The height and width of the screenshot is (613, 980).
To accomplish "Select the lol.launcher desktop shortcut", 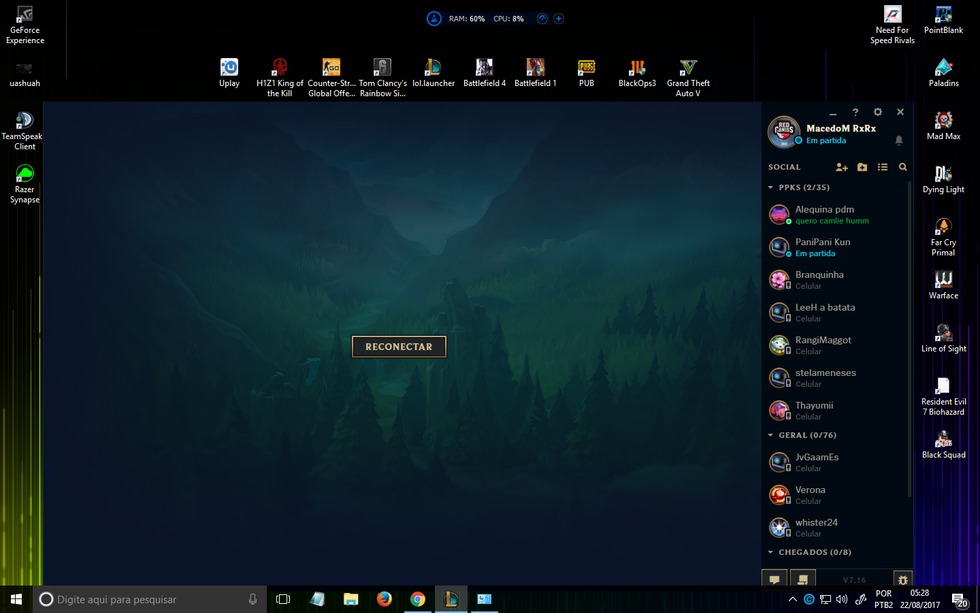I will tap(433, 73).
